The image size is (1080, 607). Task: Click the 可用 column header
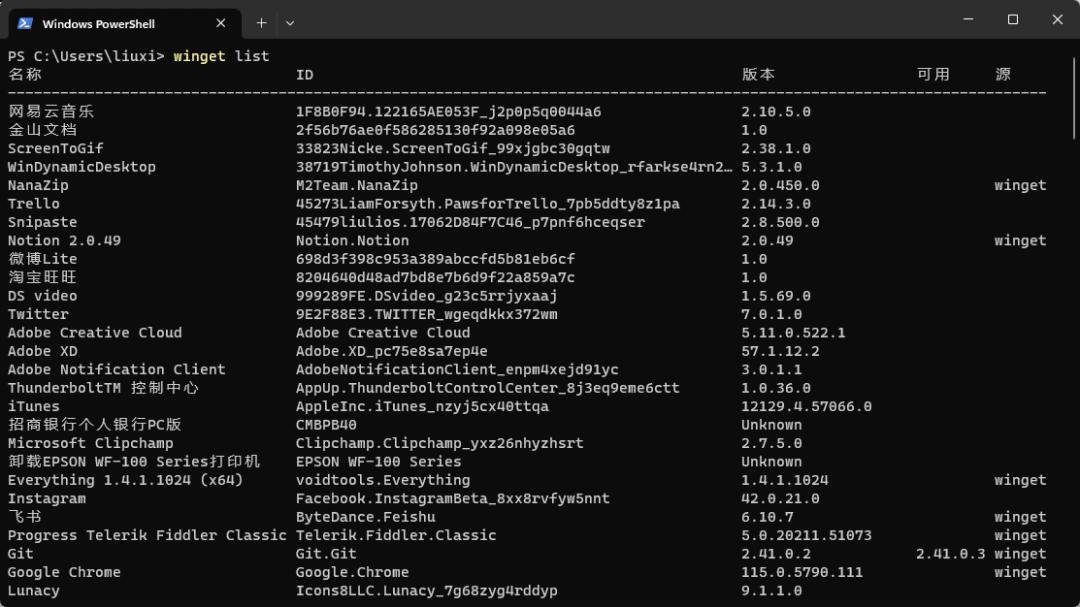pos(933,74)
